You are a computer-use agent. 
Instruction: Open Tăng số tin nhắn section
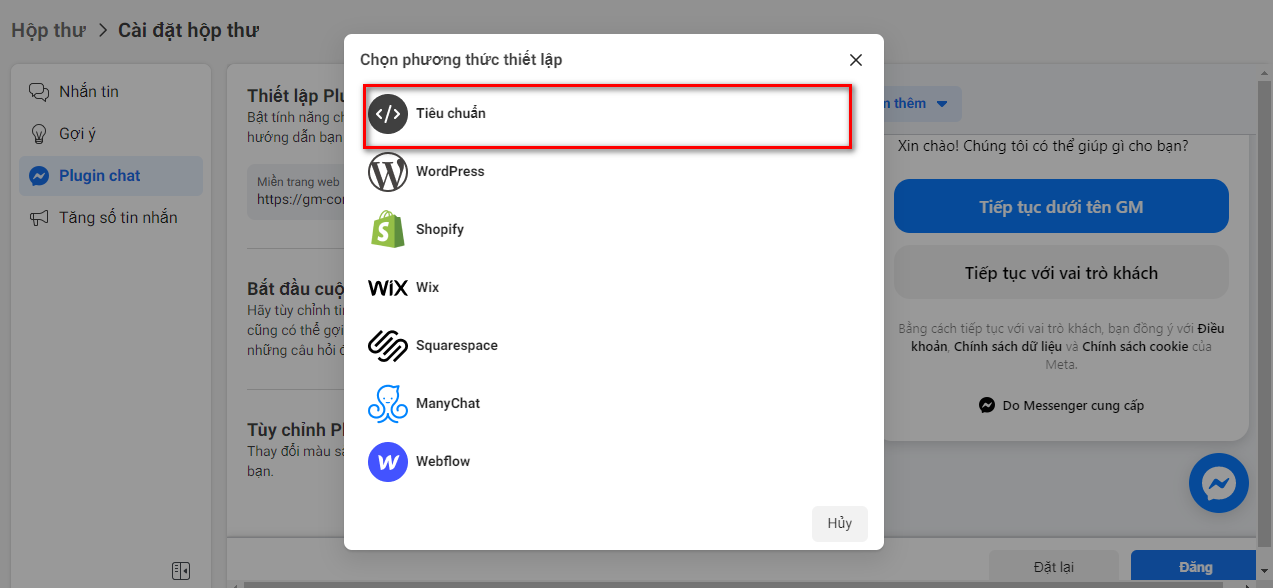(x=111, y=218)
